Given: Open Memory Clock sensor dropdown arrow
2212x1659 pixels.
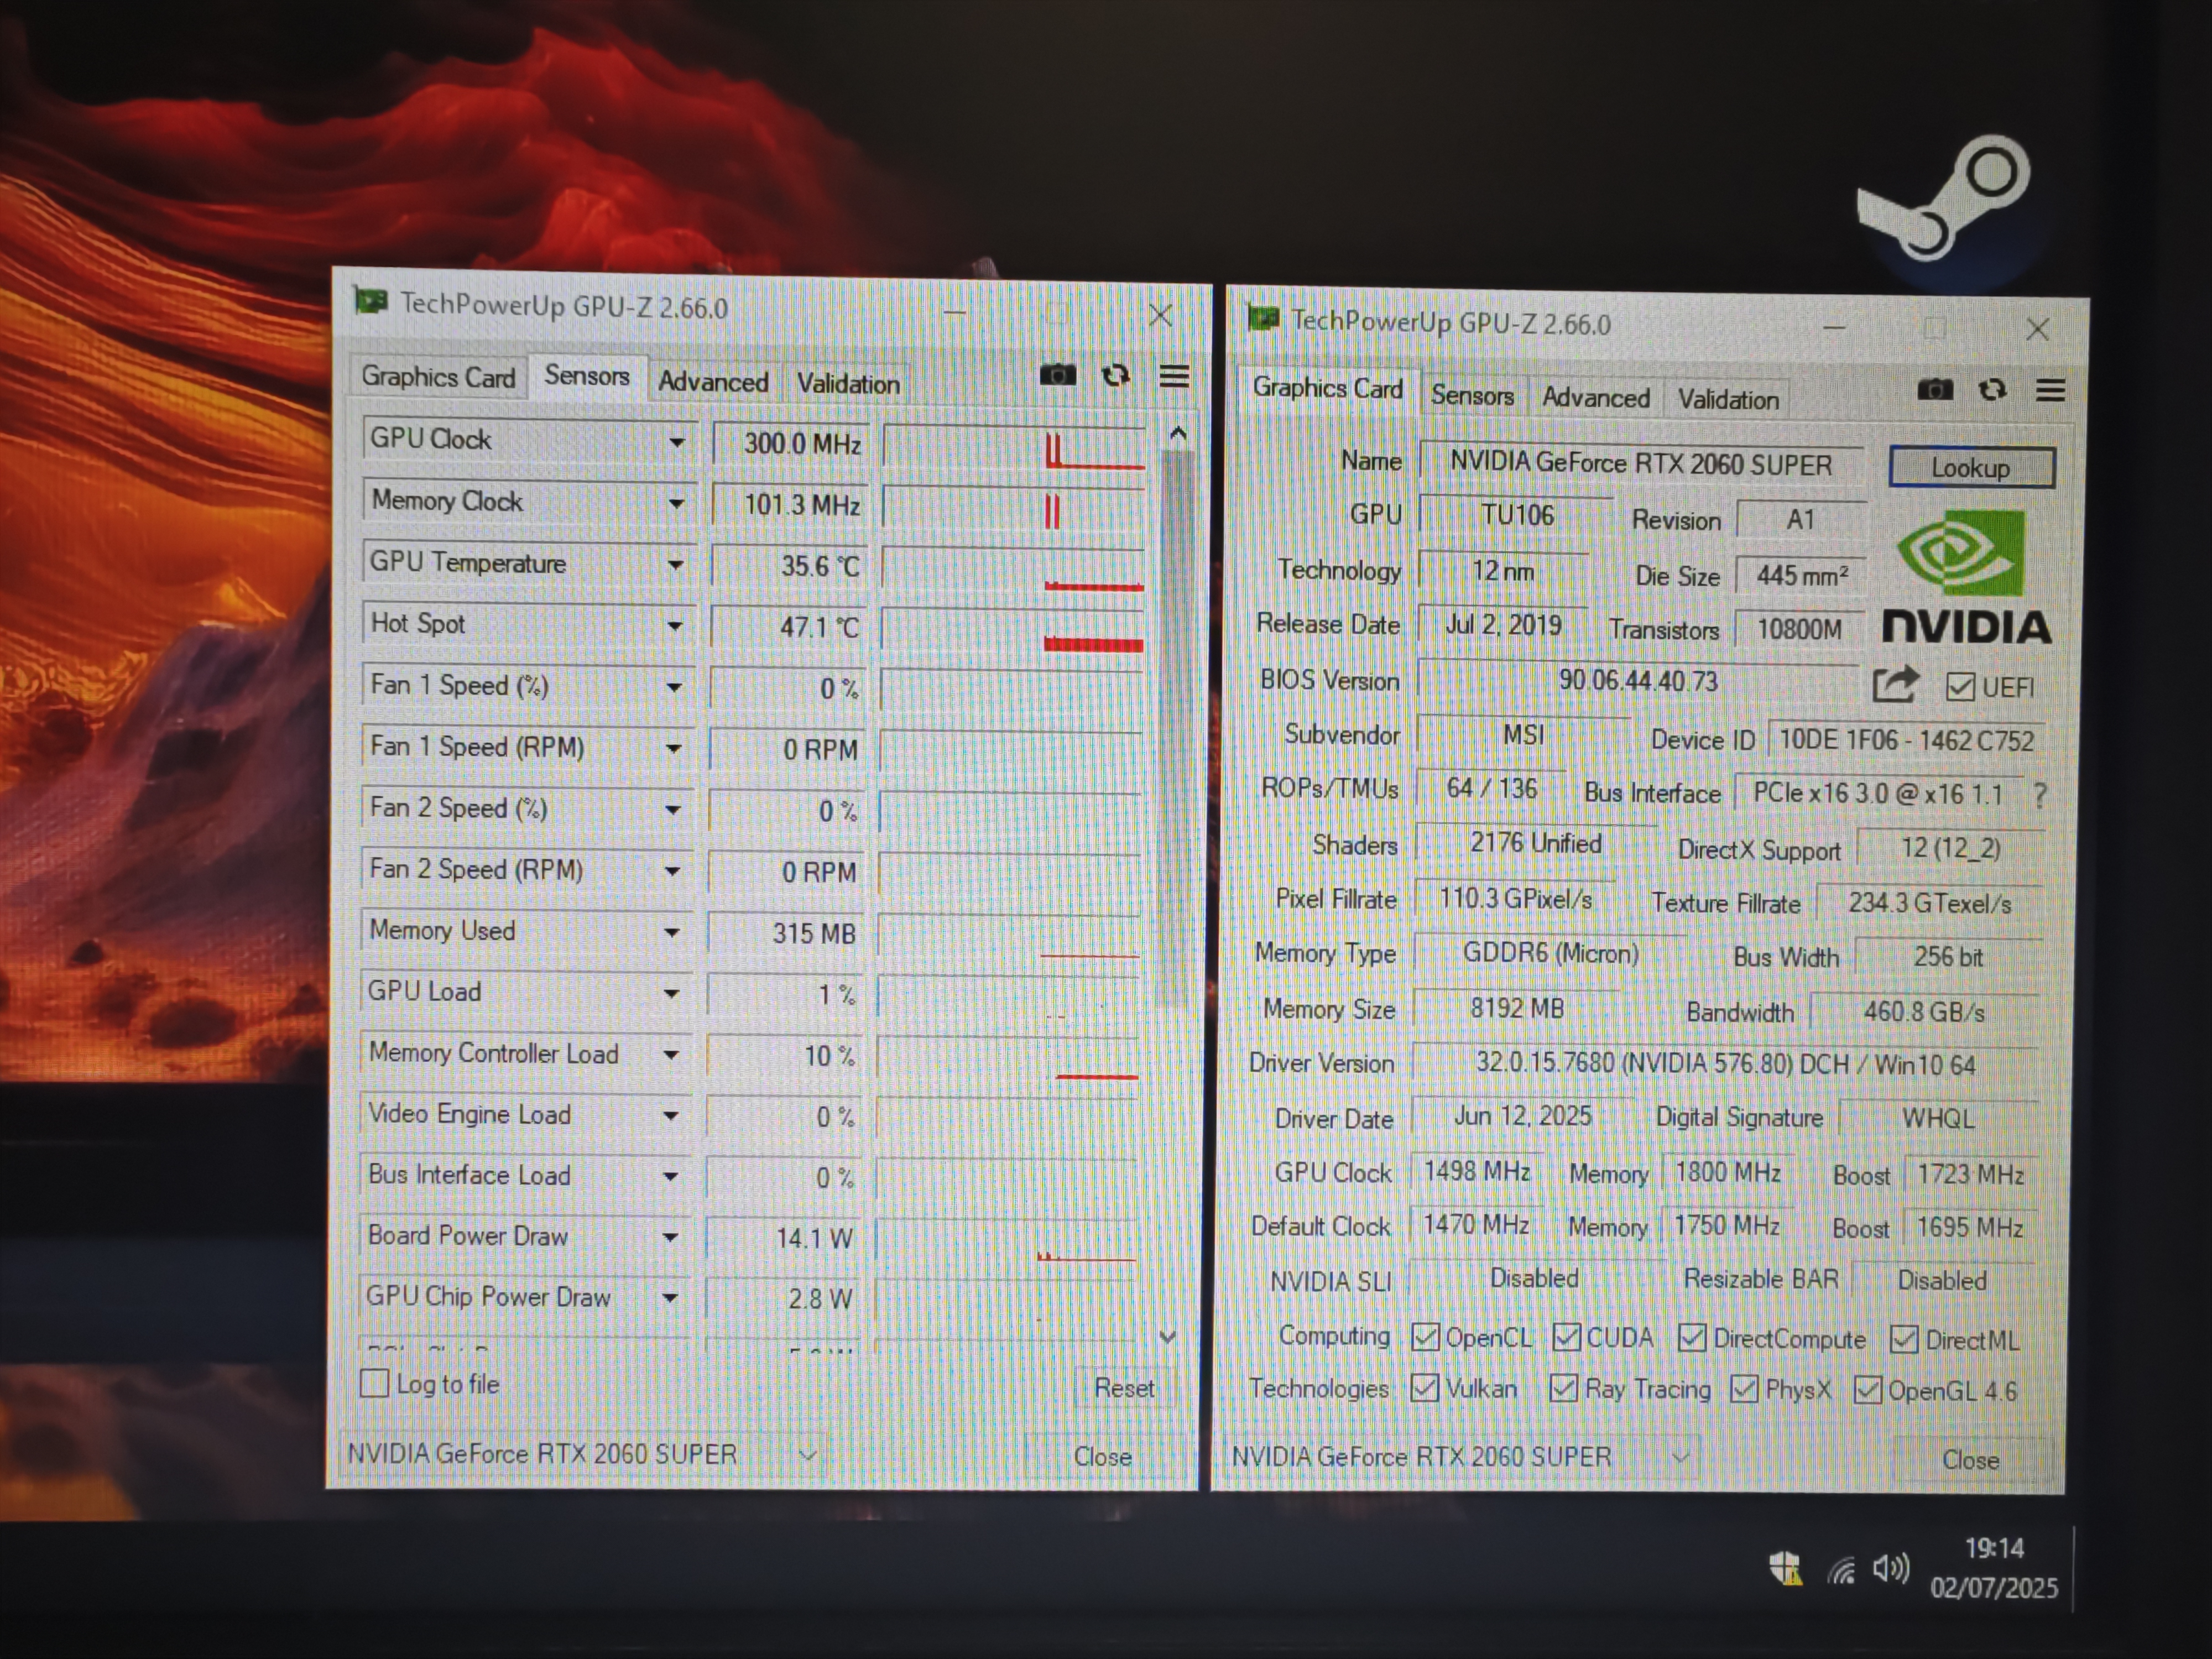Looking at the screenshot, I should pyautogui.click(x=676, y=503).
